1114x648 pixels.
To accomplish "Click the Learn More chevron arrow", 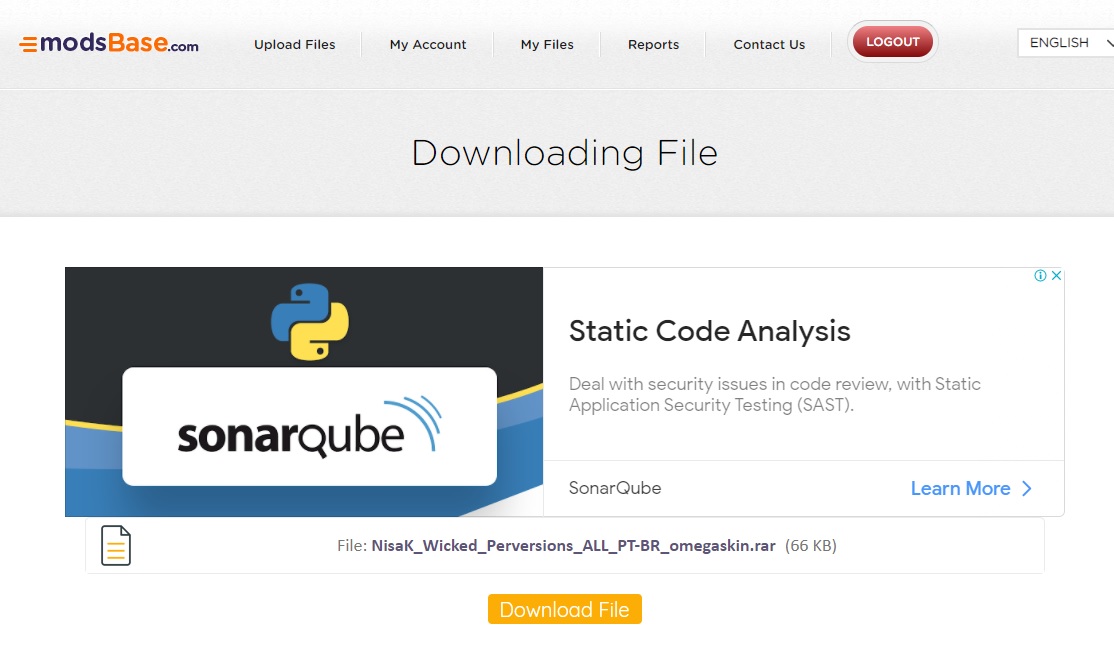I will tap(1027, 488).
